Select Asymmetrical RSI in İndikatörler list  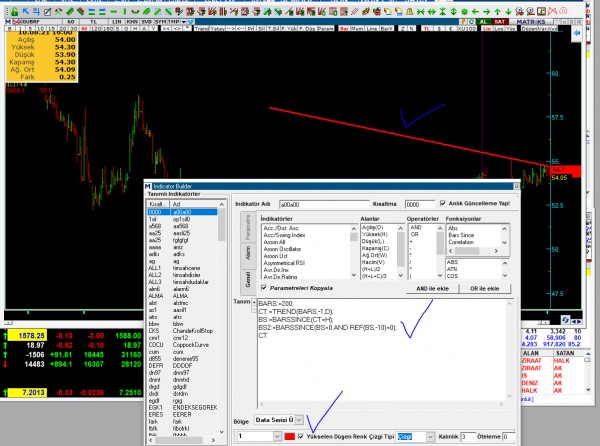pos(284,263)
